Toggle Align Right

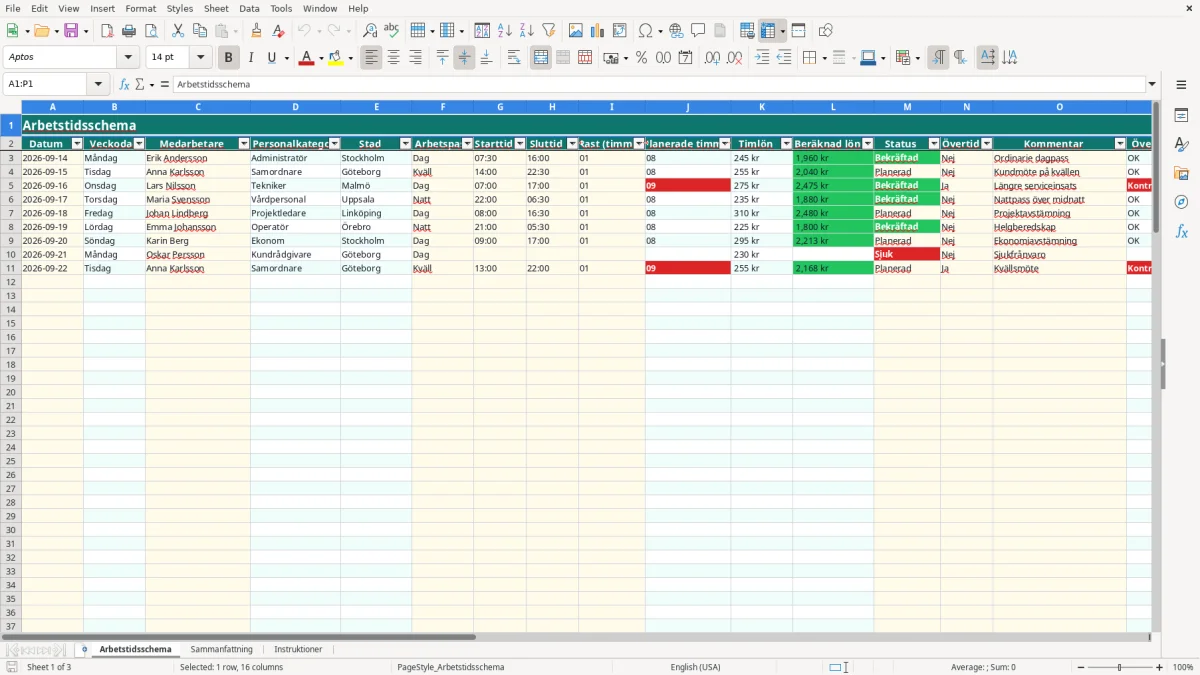click(416, 58)
